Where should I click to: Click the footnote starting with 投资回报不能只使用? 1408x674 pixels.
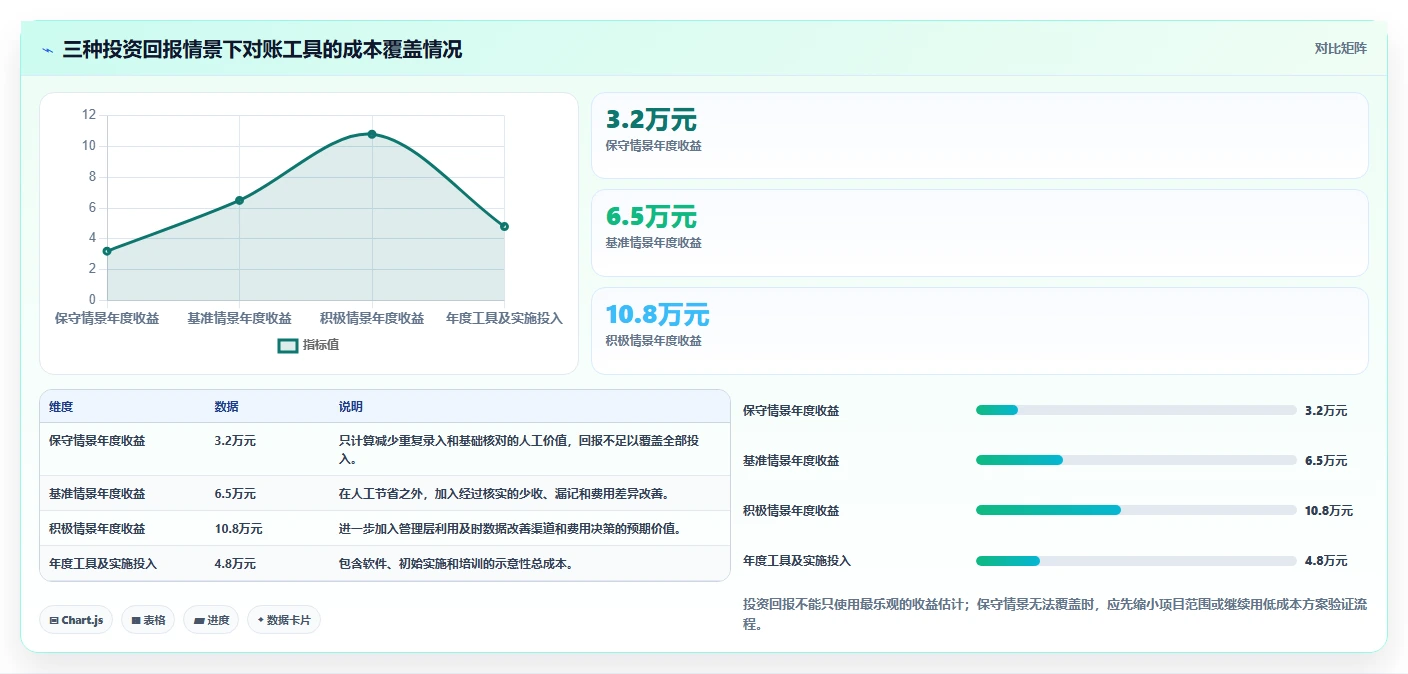[x=1055, y=614]
